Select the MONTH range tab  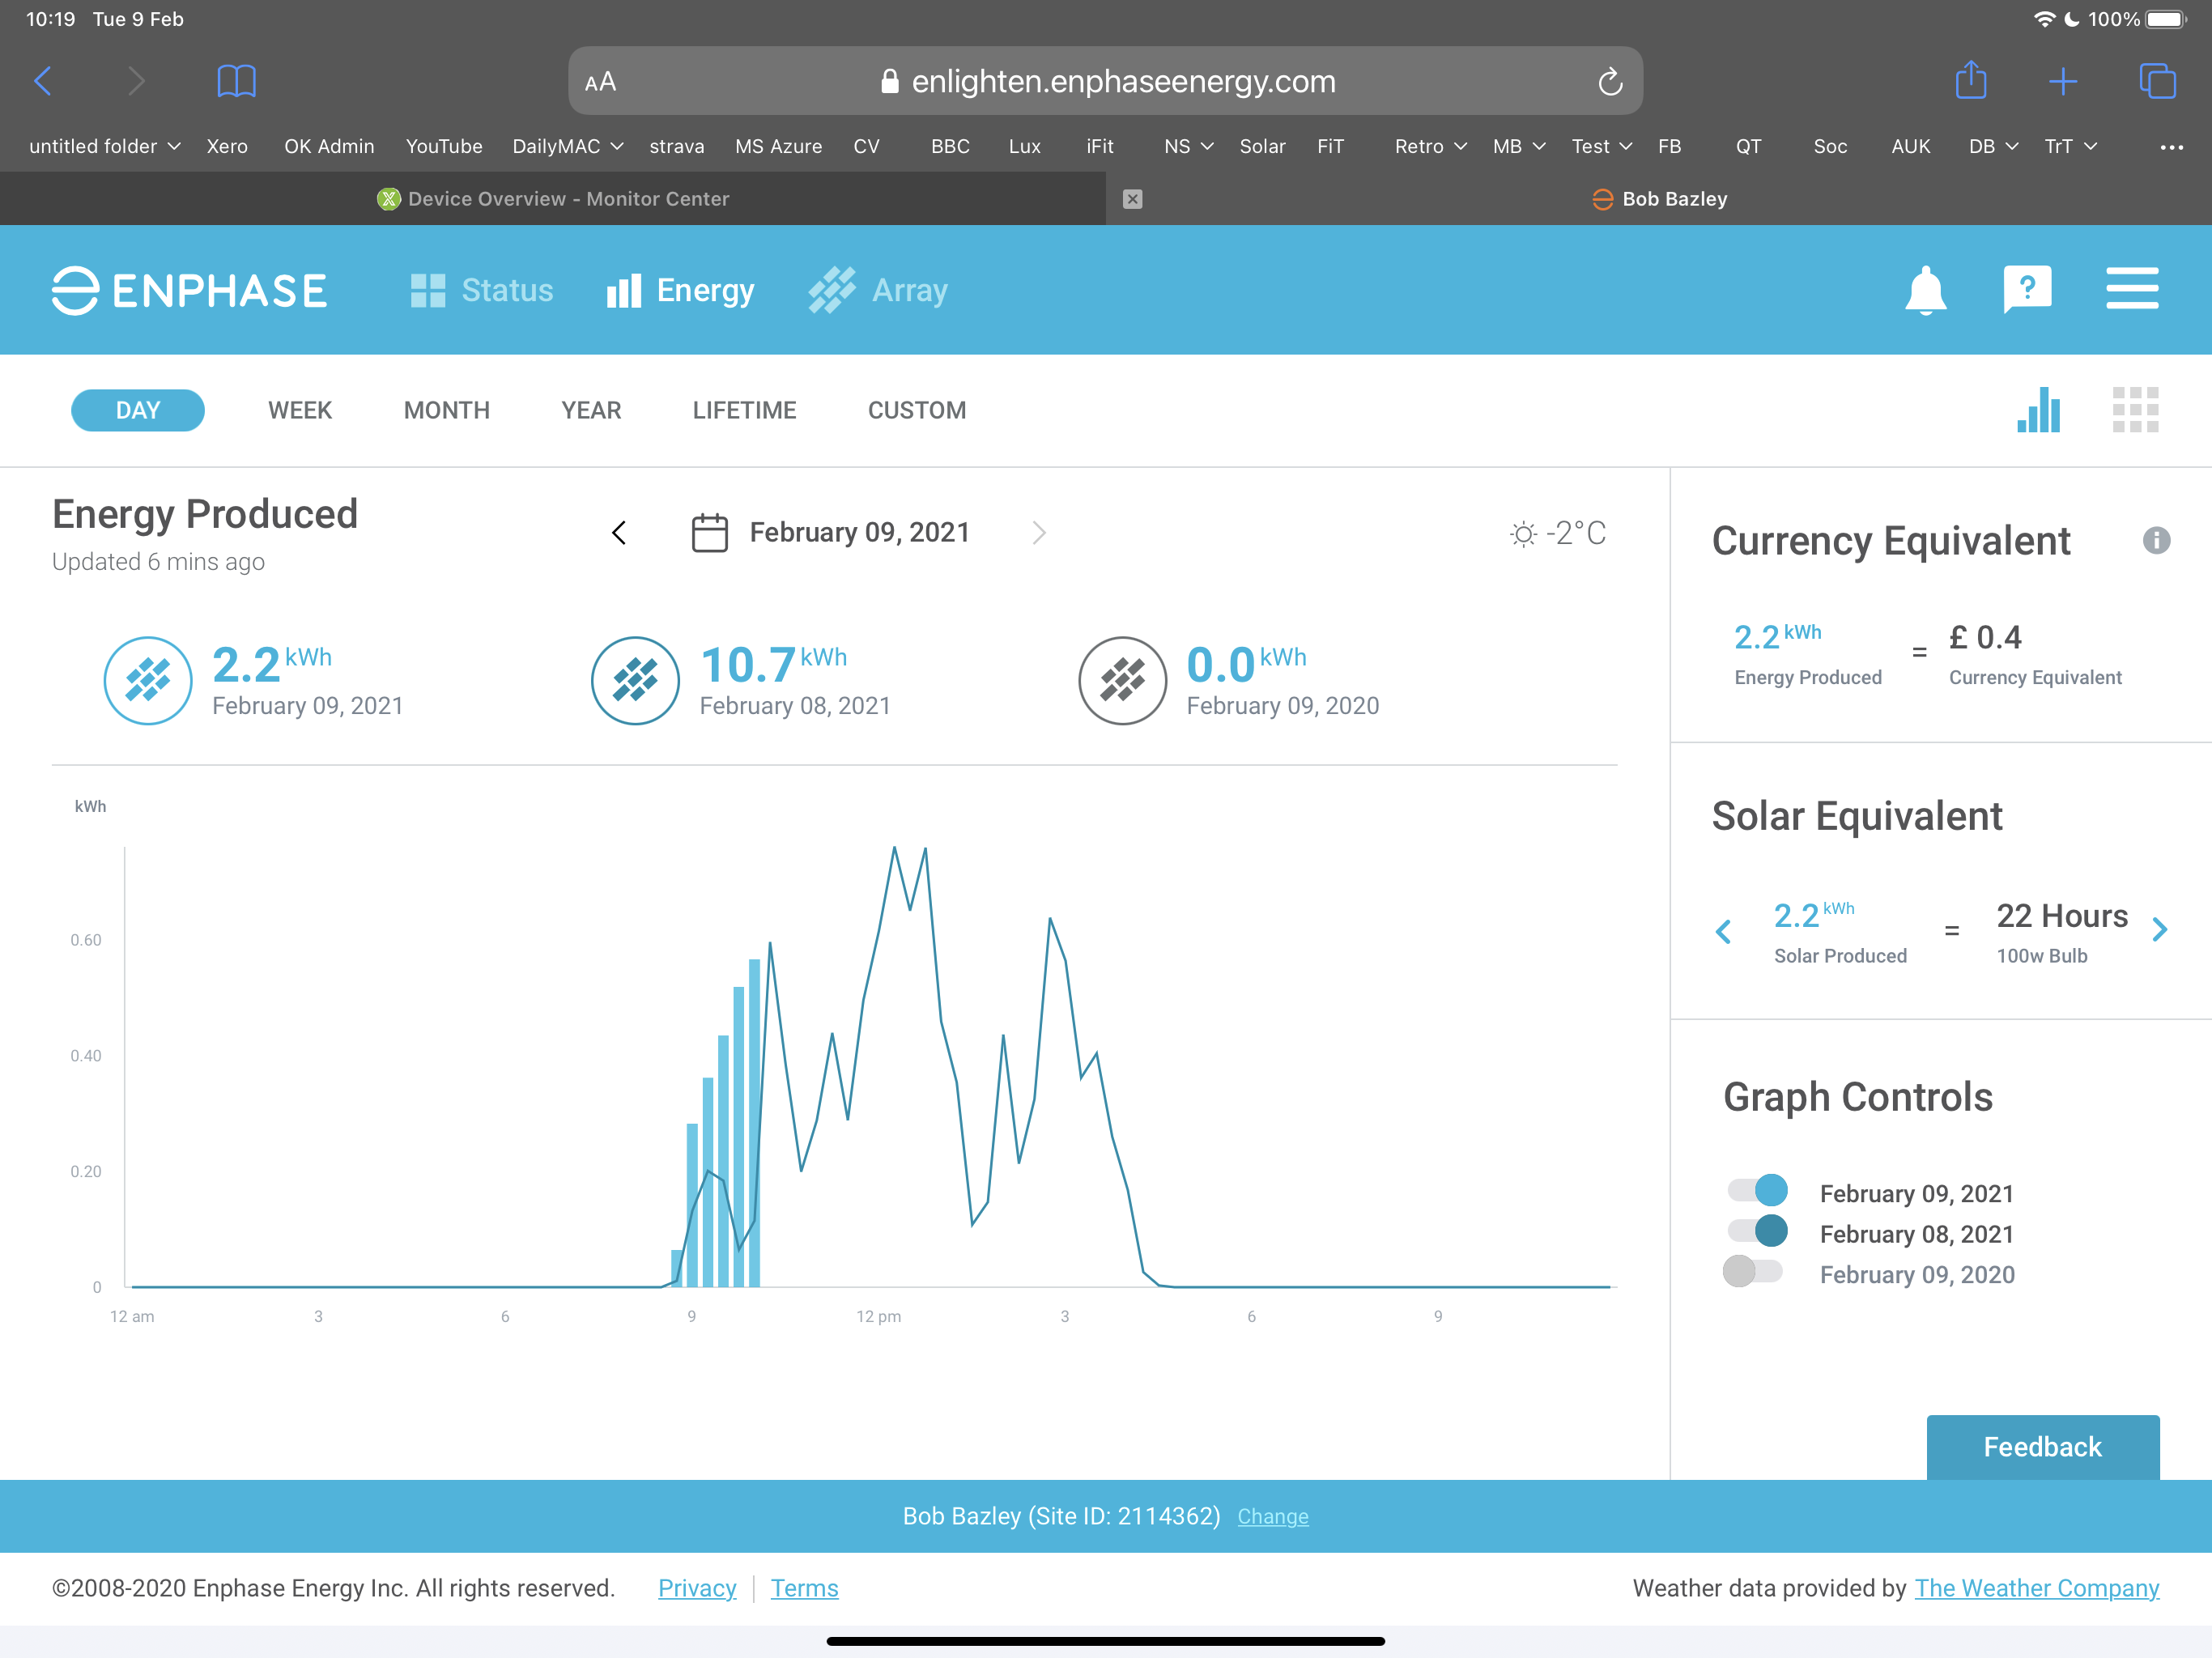point(447,410)
